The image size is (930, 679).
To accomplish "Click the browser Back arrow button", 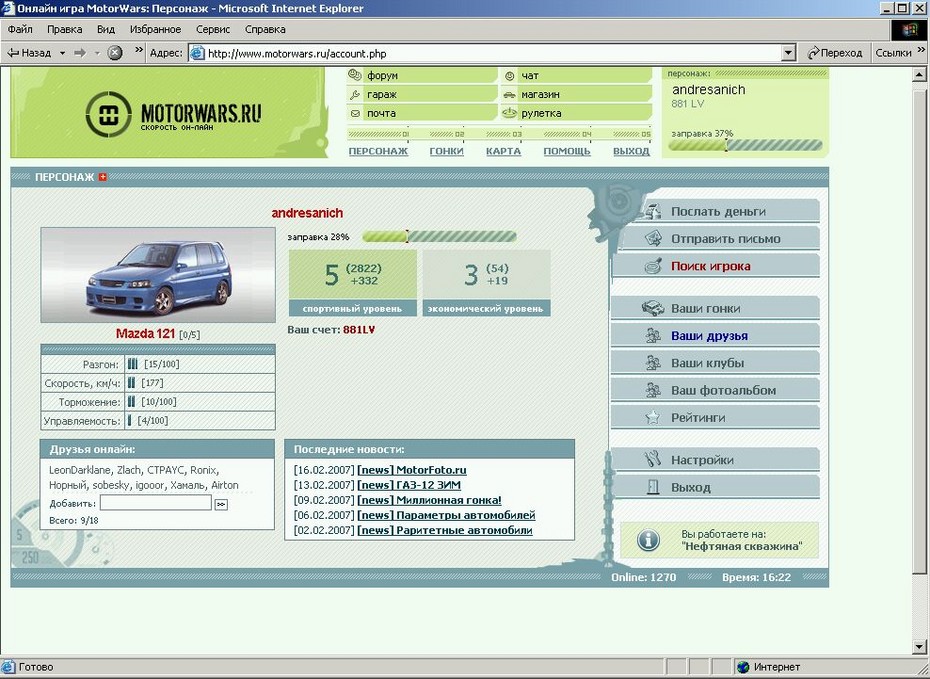I will pyautogui.click(x=29, y=53).
